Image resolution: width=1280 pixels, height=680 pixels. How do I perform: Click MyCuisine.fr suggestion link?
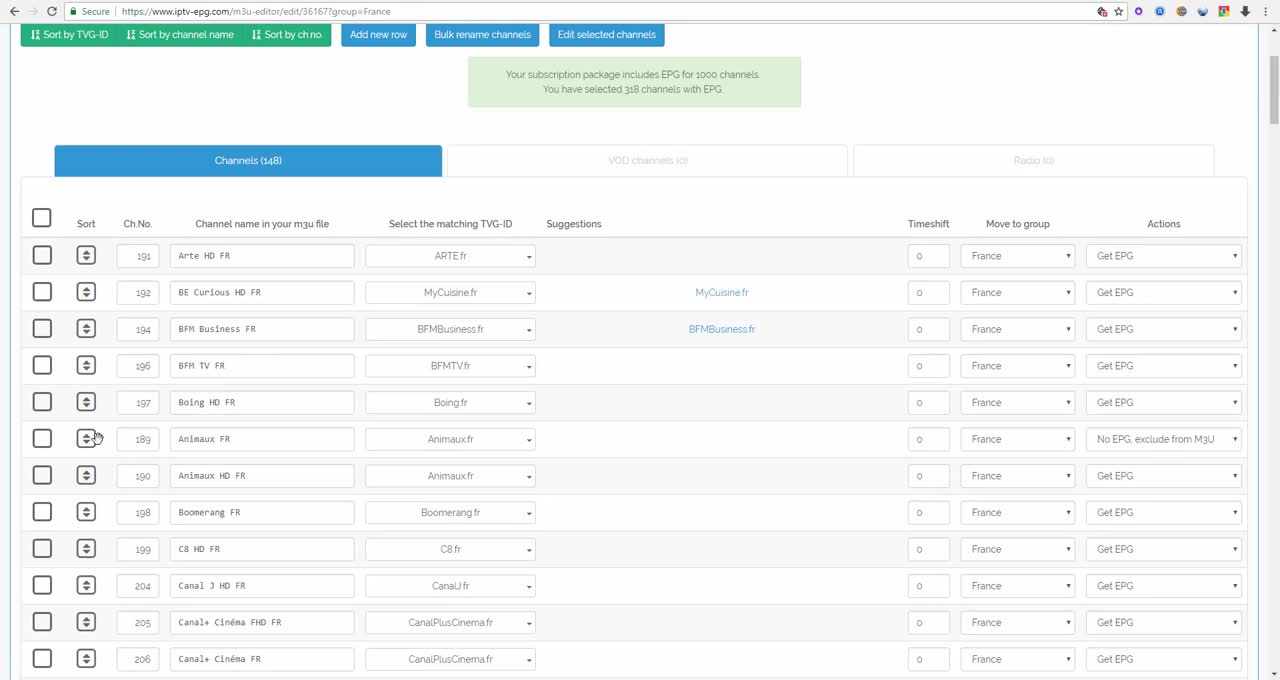click(722, 292)
